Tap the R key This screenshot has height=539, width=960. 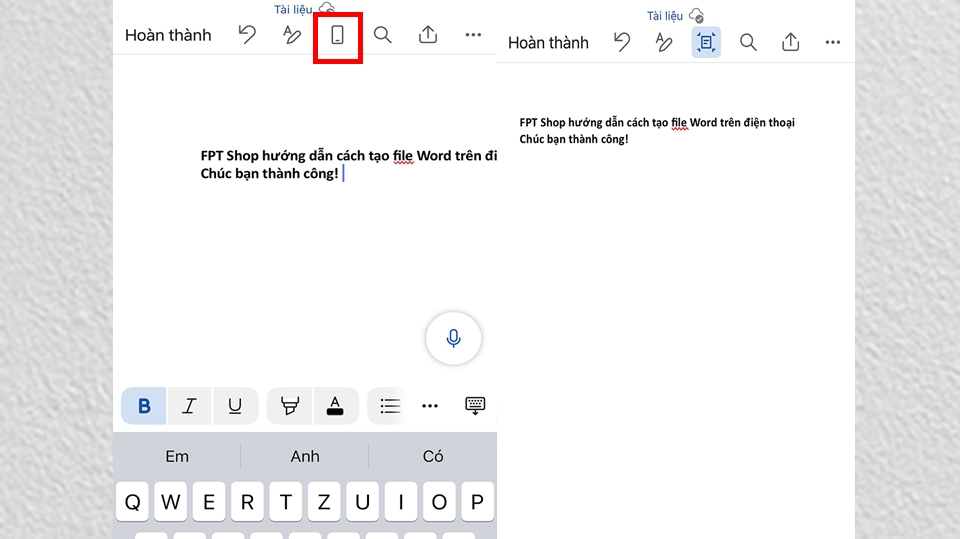(x=247, y=502)
